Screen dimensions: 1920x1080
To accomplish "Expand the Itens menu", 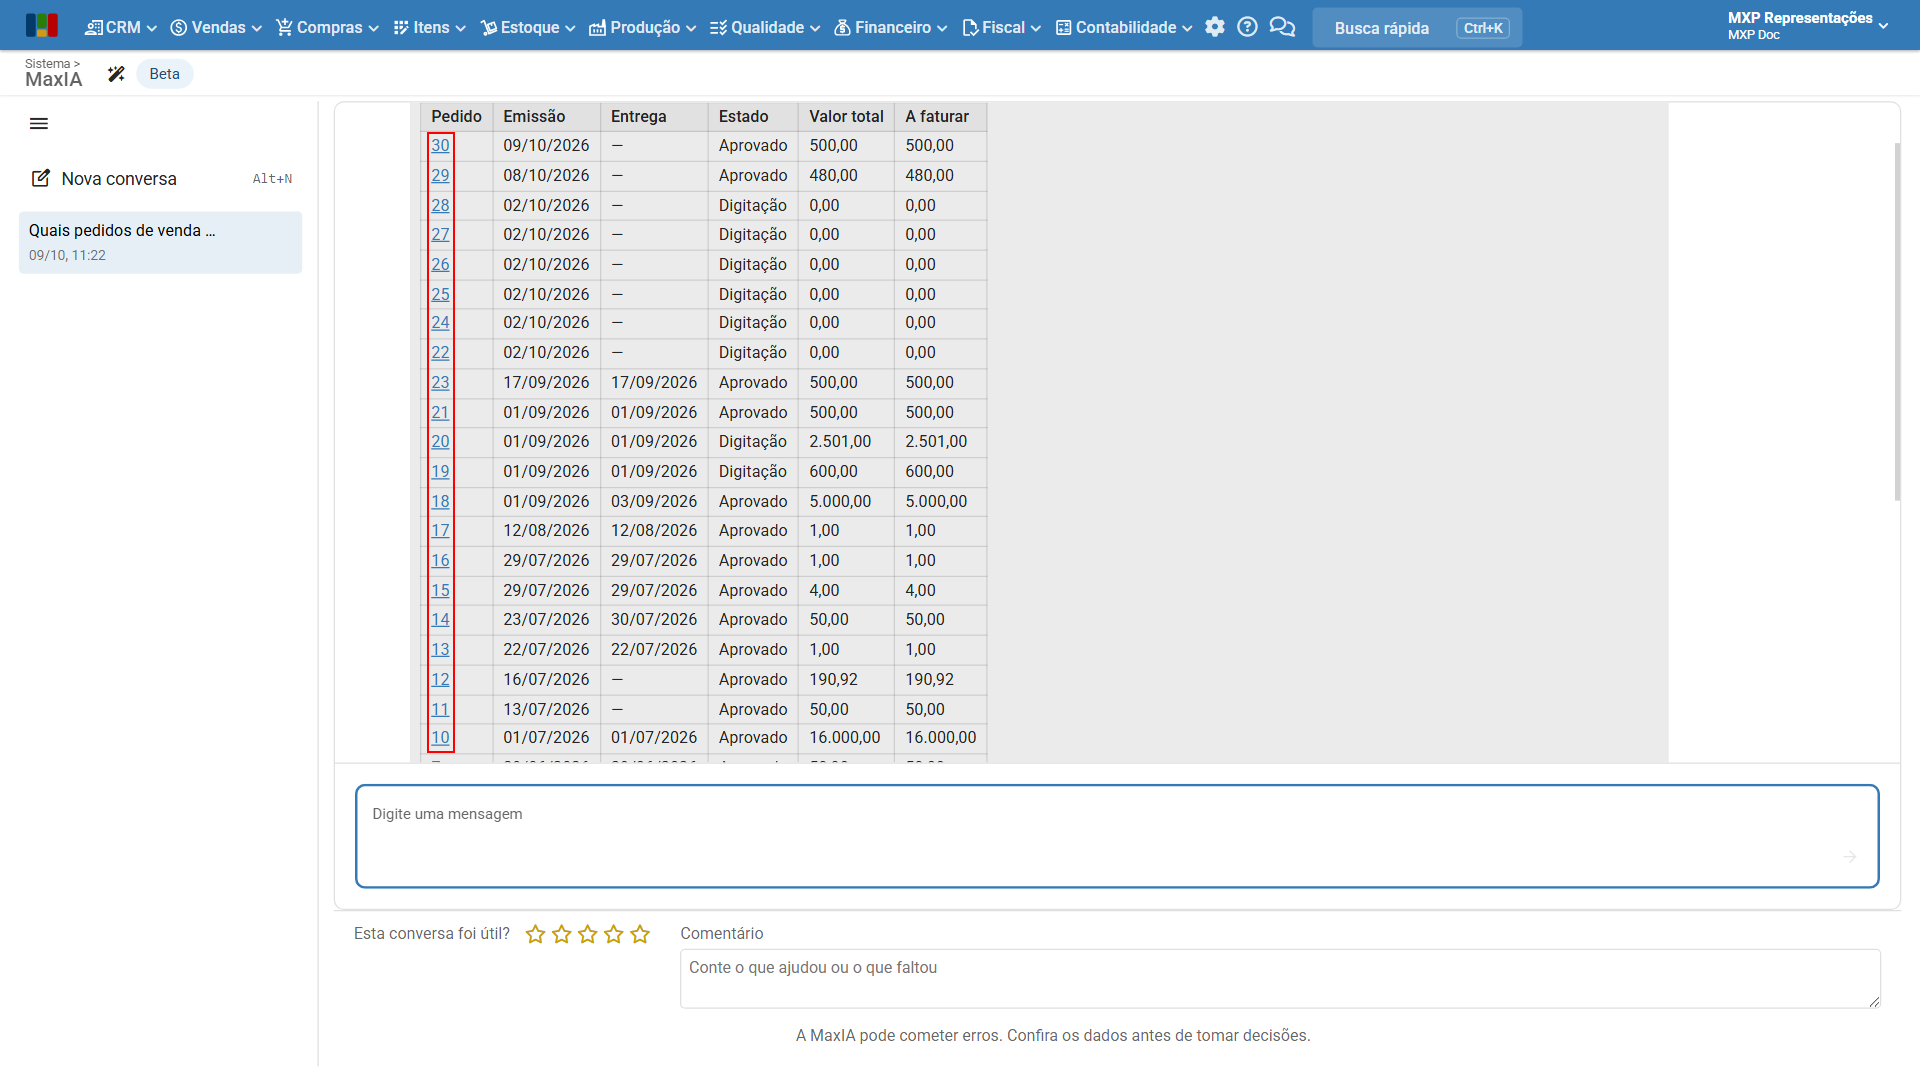I will [430, 27].
